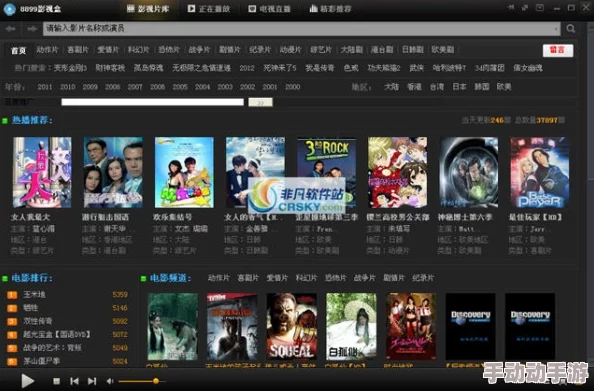The width and height of the screenshot is (594, 391).
Task: Click the white promo input box
Action: 152,102
